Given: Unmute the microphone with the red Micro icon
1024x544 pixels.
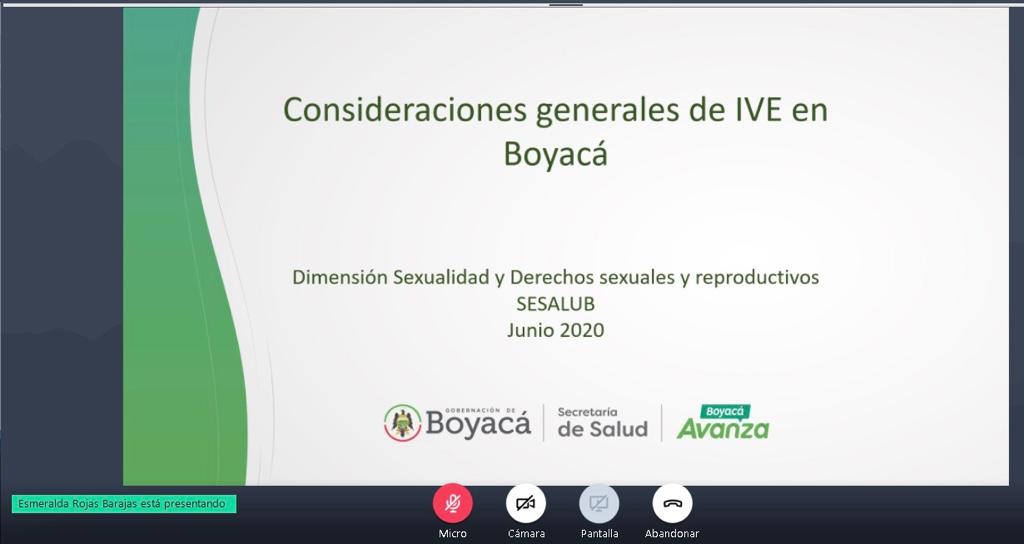Looking at the screenshot, I should point(452,503).
